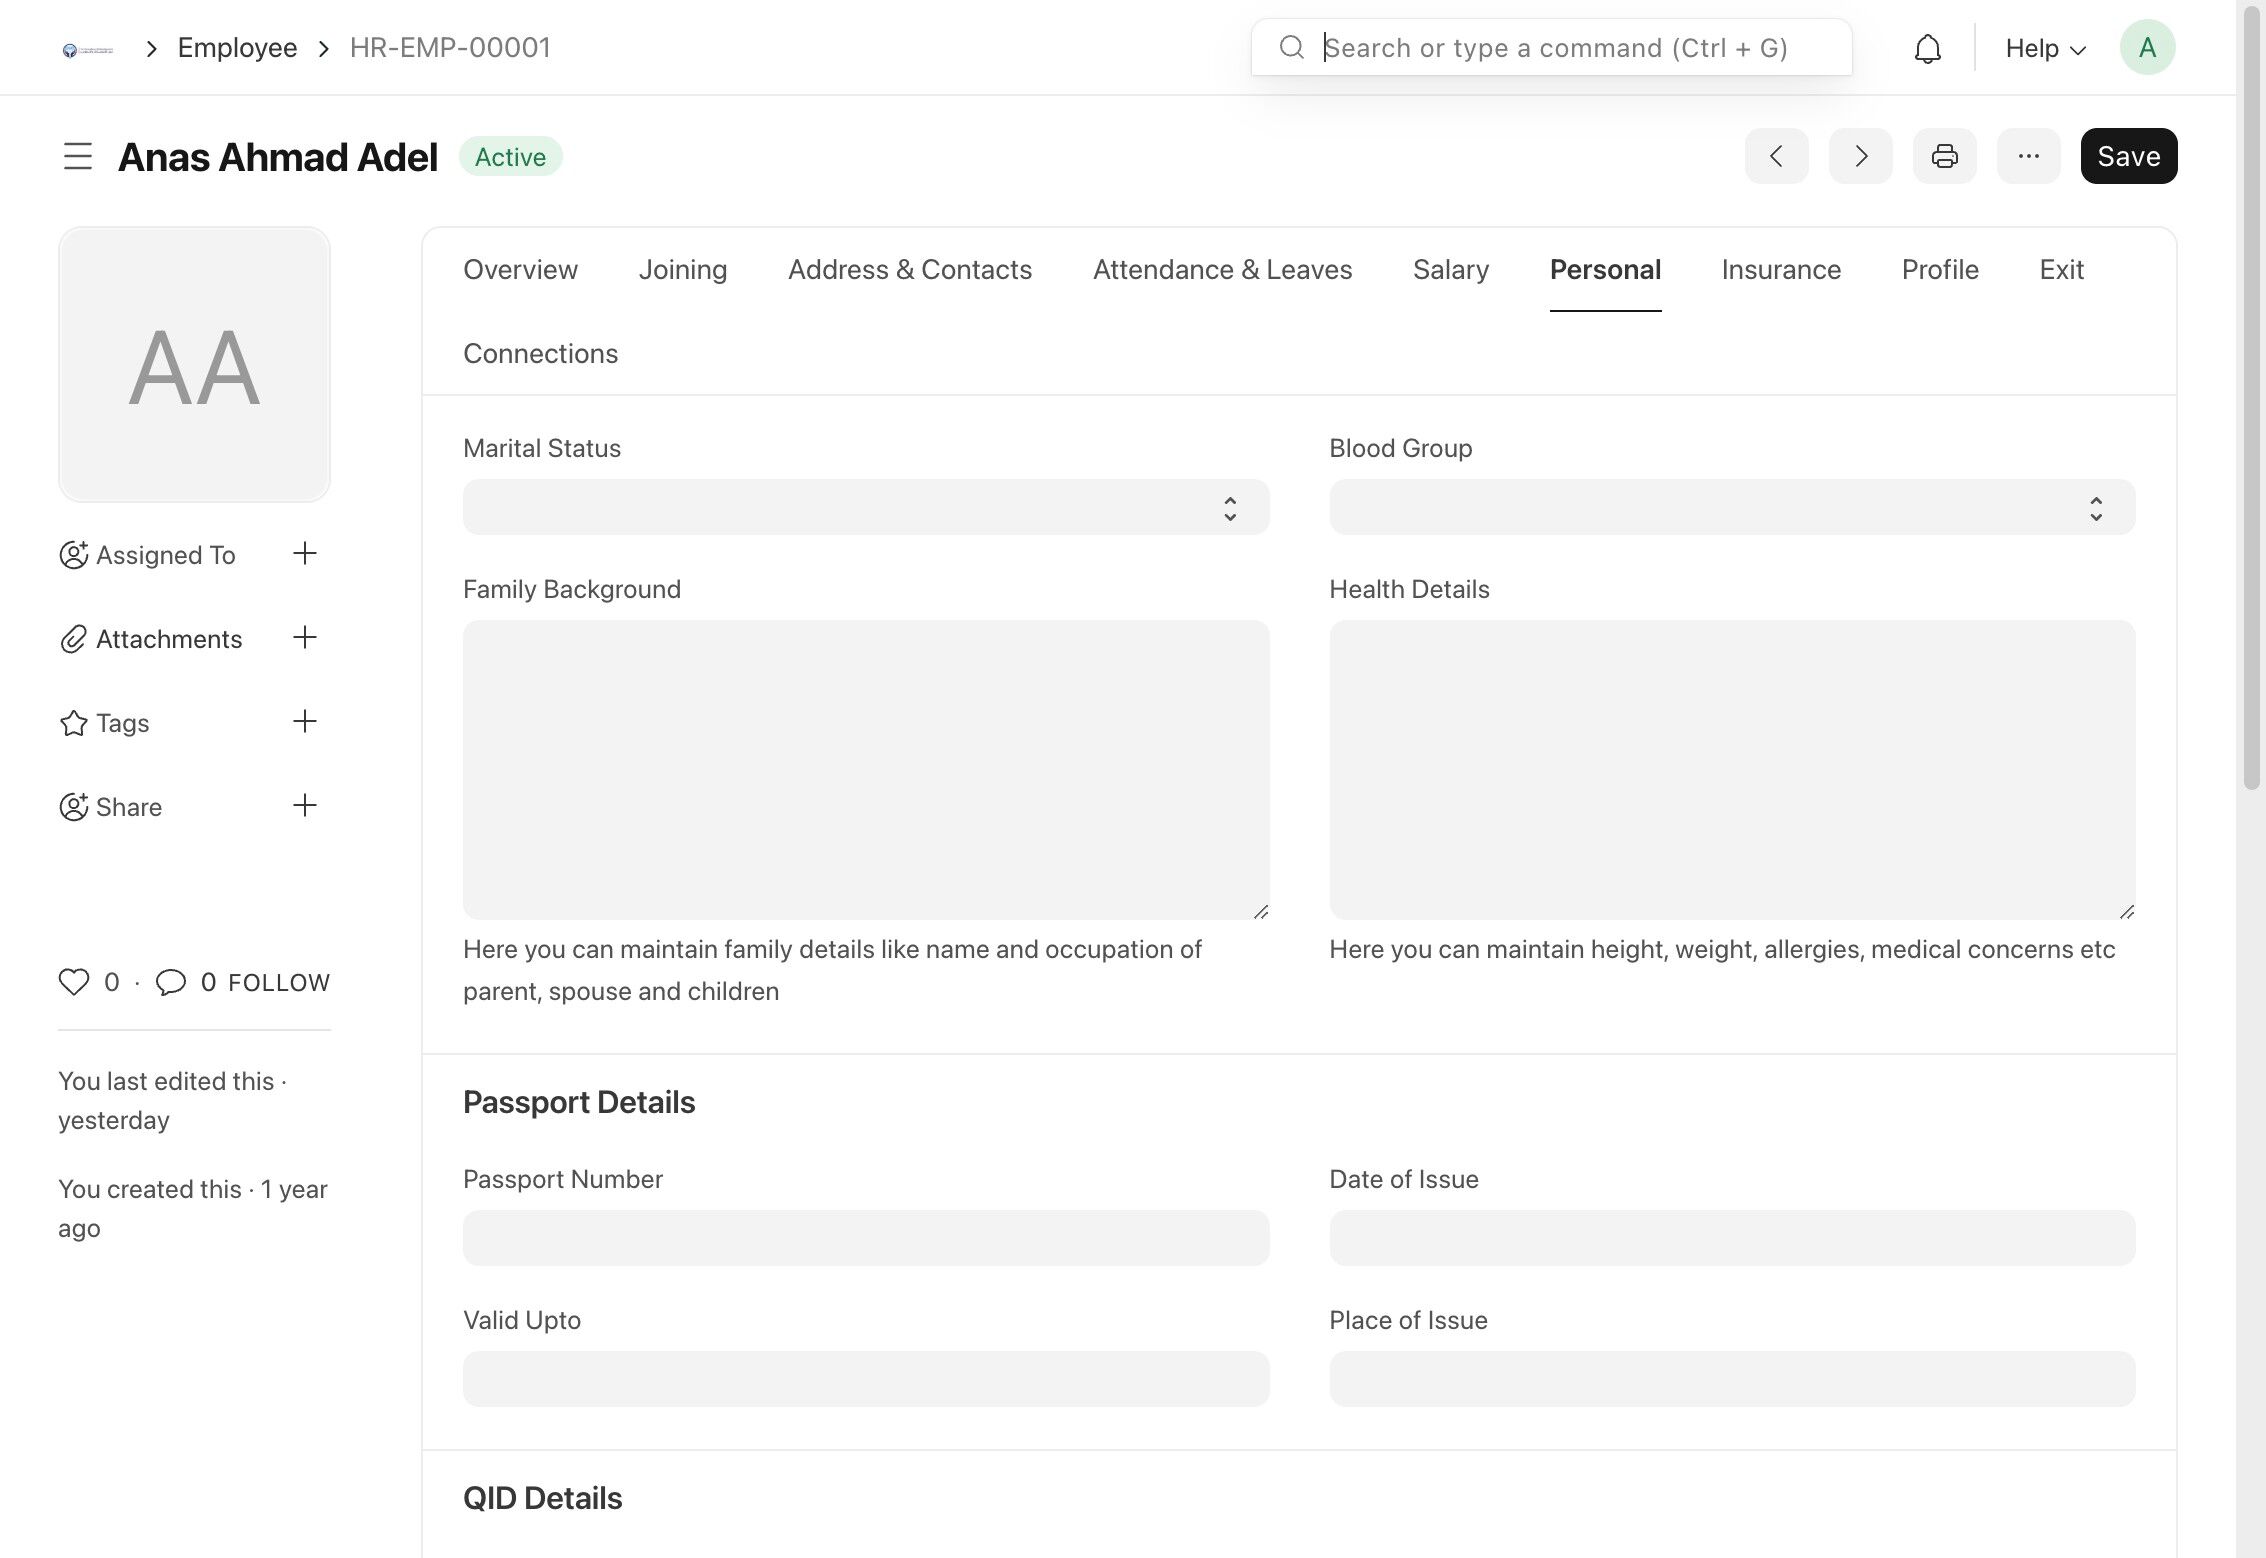Screen dimensions: 2266x1558
Task: Go to next employee record arrow
Action: point(1860,156)
